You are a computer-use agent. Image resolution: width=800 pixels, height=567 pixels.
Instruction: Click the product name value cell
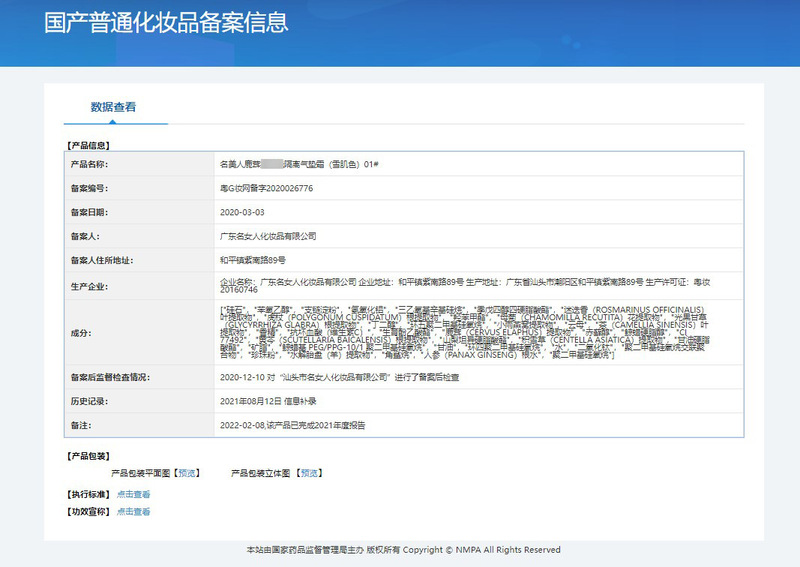tap(298, 163)
